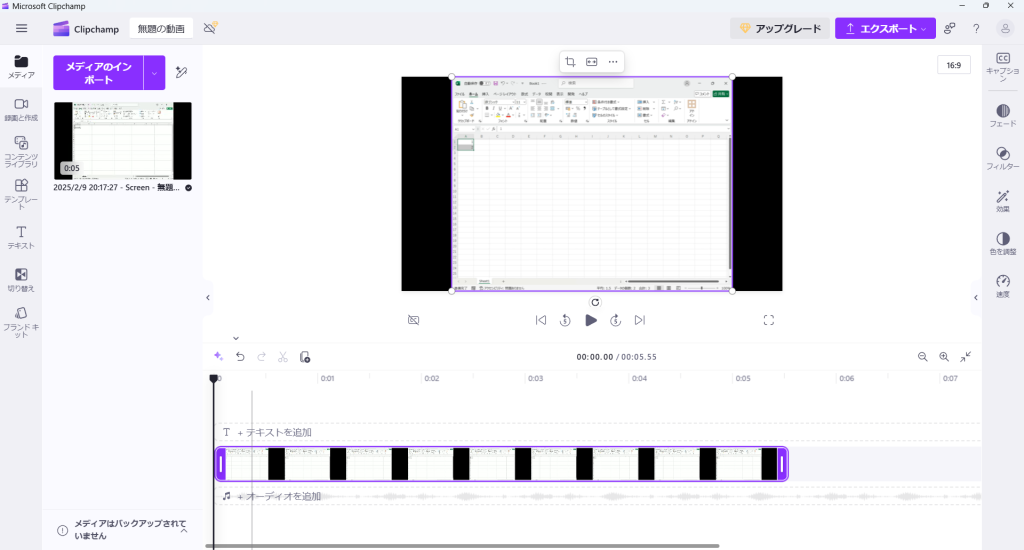Click the Upgrade button
The width and height of the screenshot is (1024, 550).
[780, 29]
